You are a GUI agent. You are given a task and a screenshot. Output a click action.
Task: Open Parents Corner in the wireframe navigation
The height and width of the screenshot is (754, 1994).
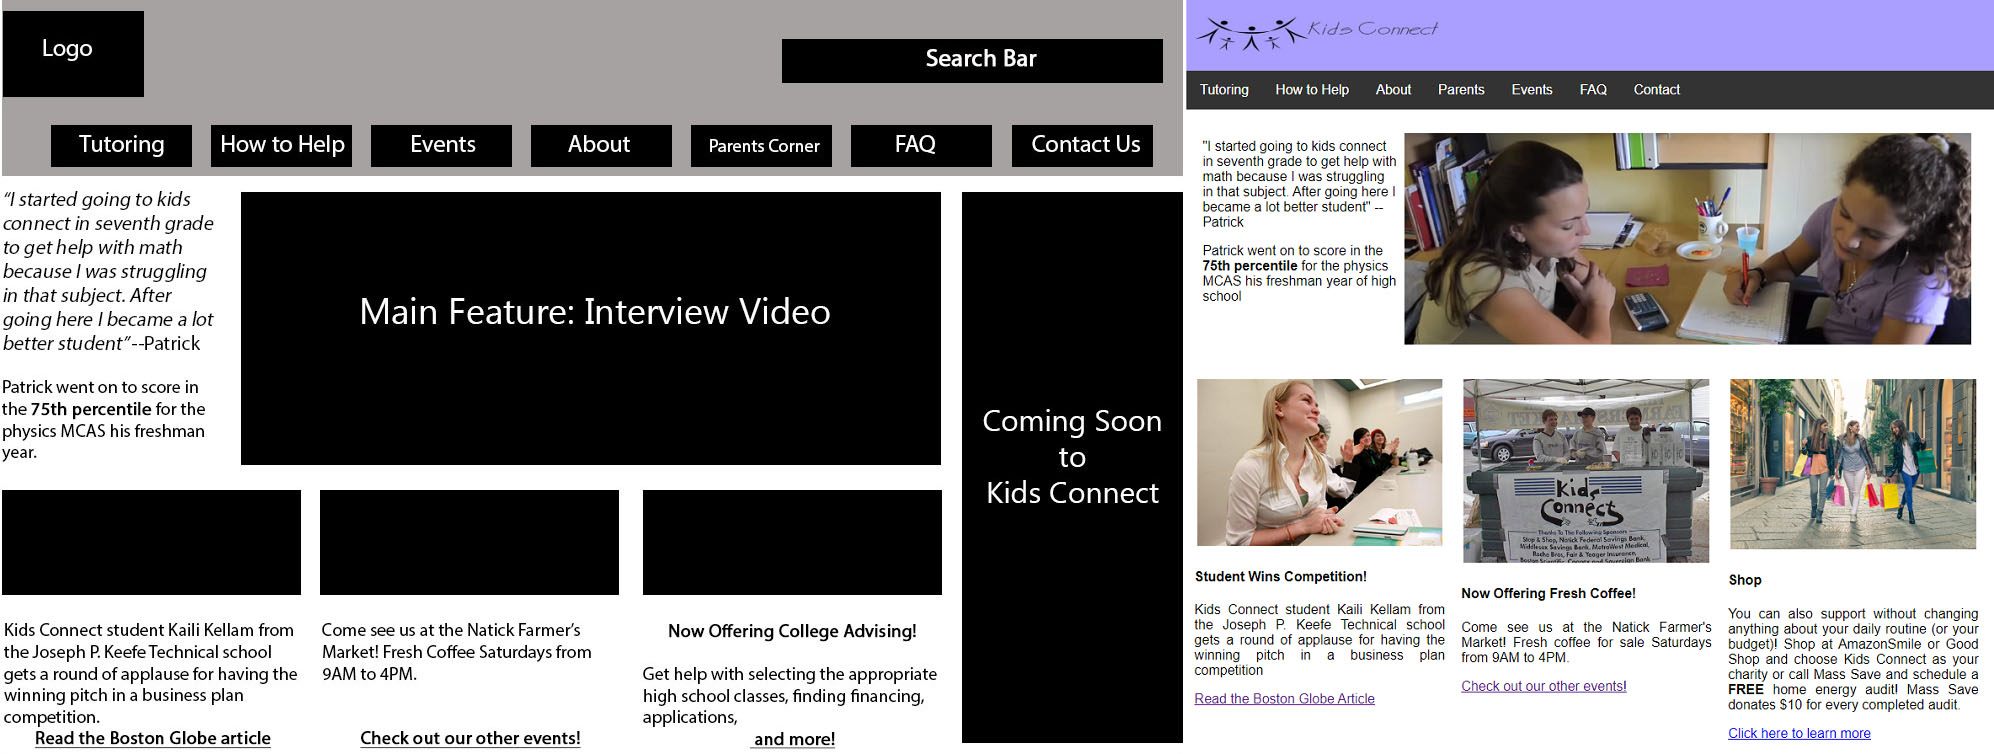pos(761,146)
